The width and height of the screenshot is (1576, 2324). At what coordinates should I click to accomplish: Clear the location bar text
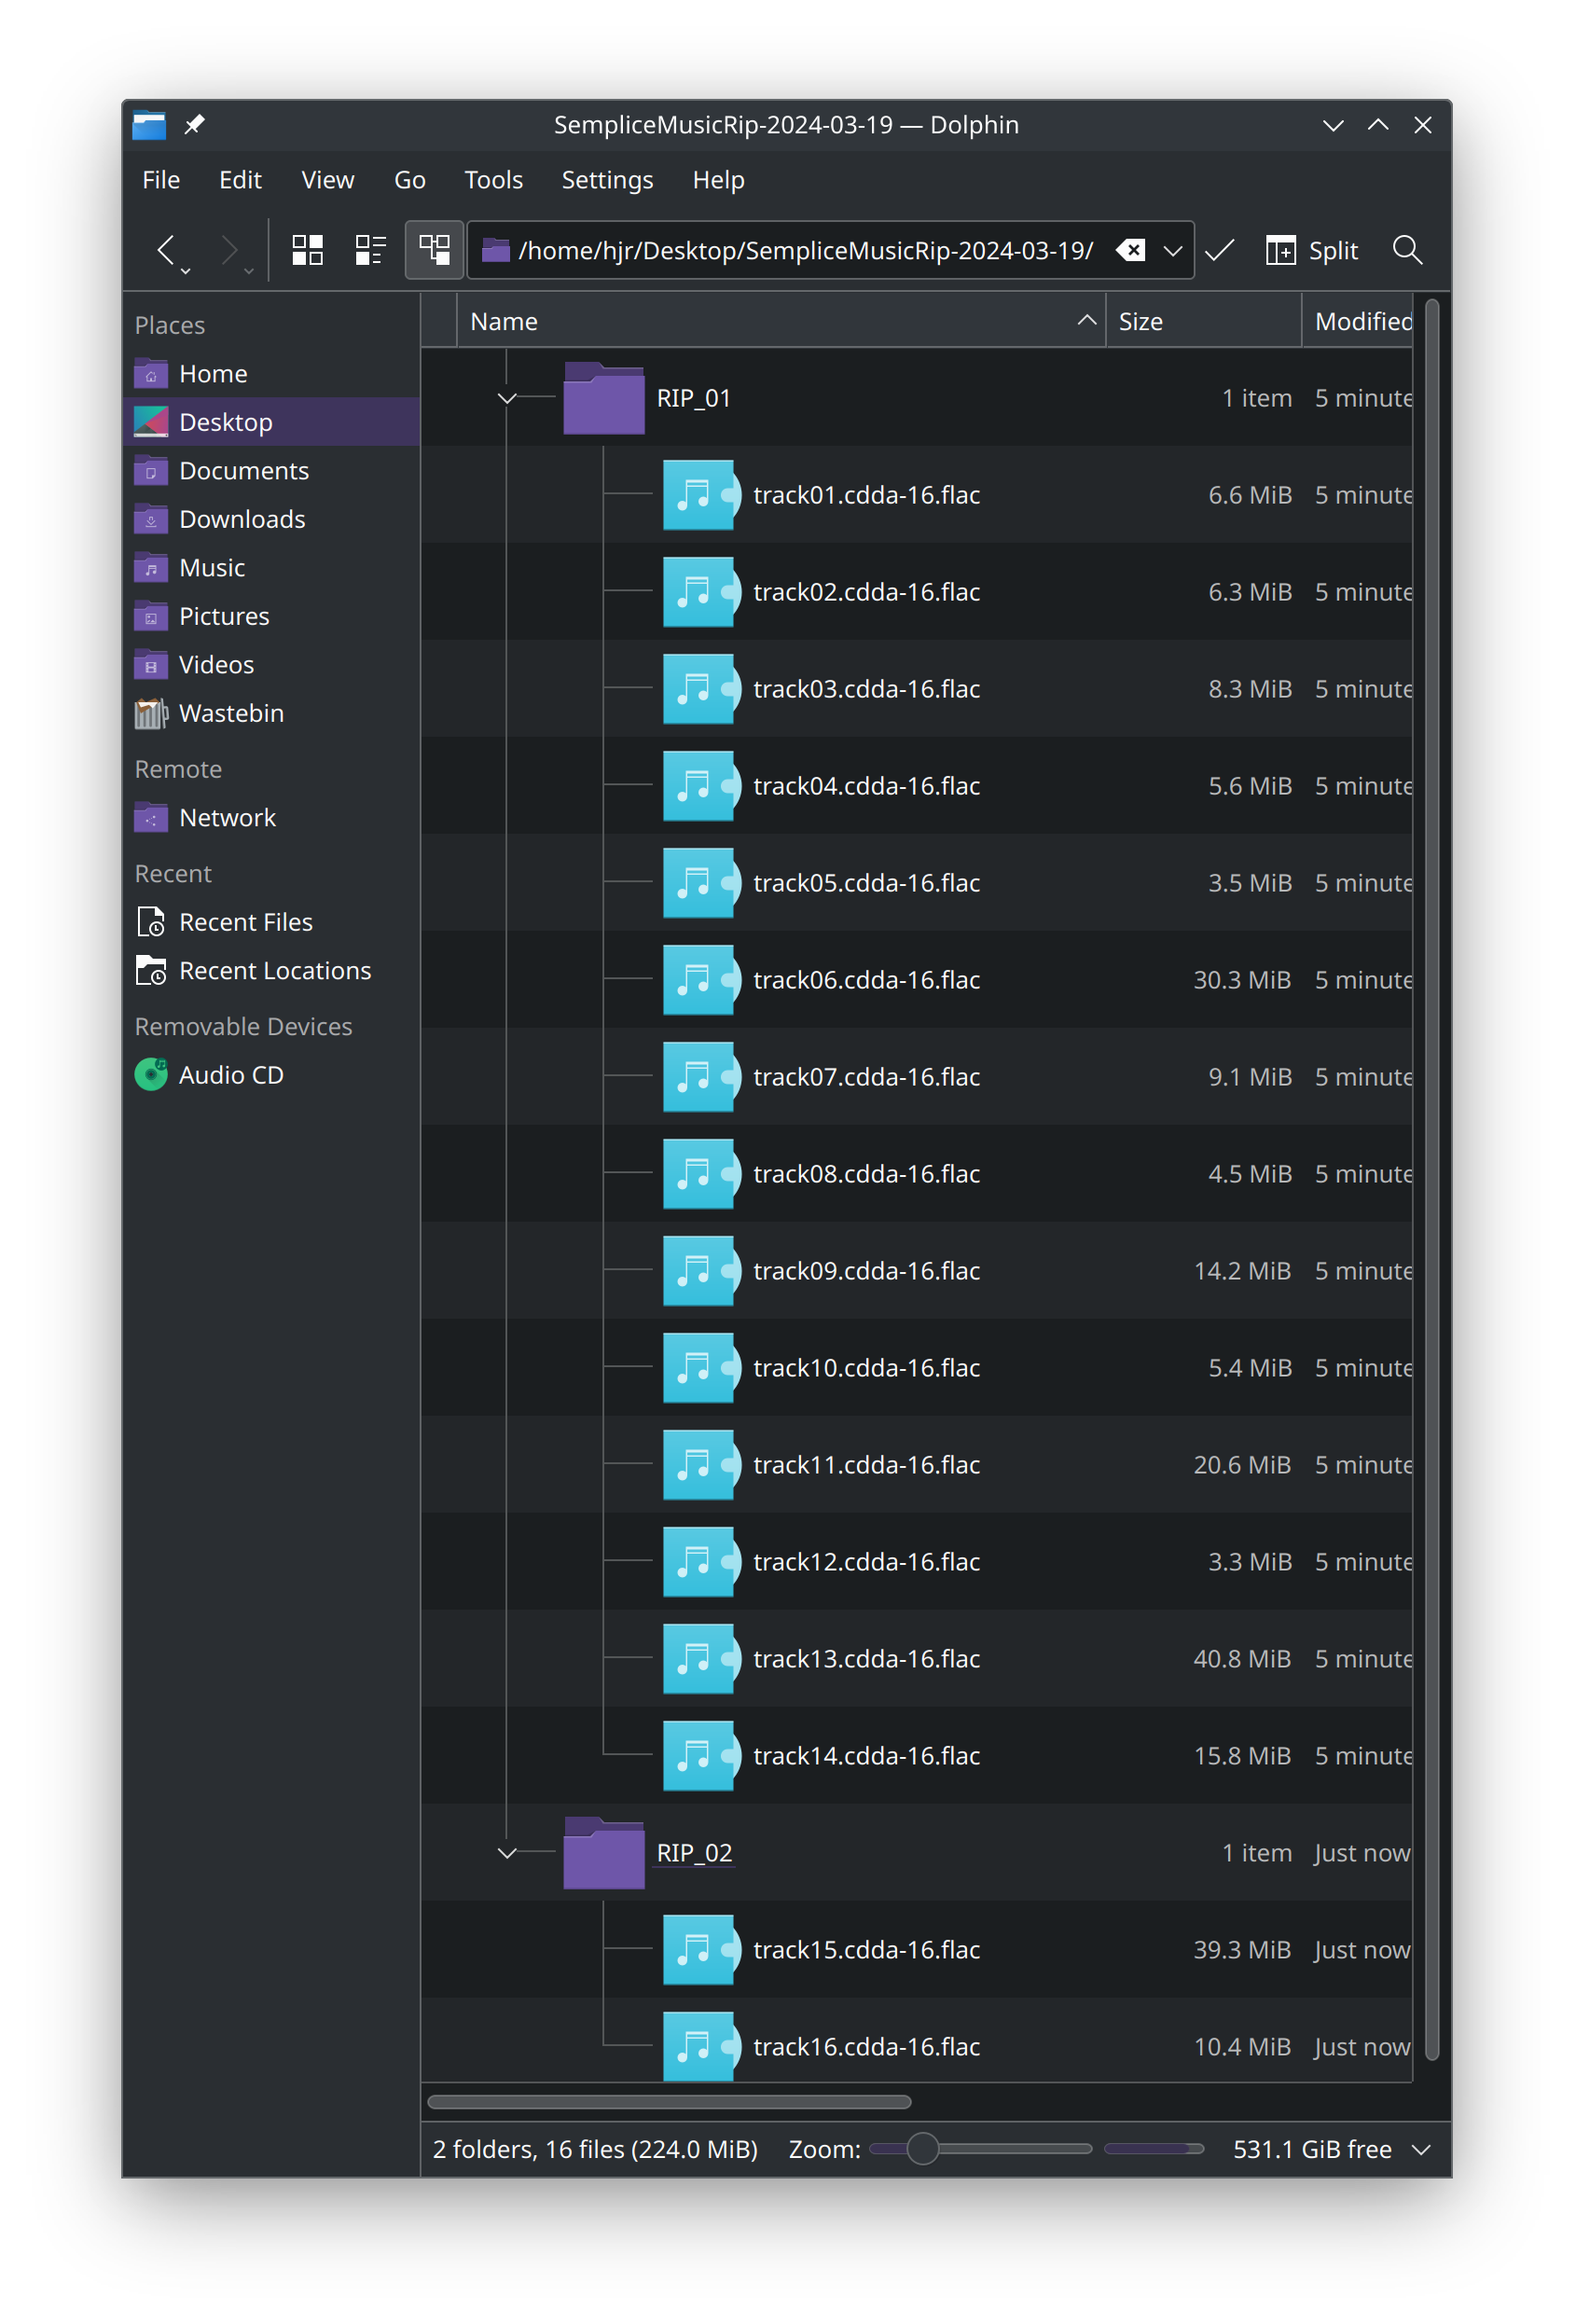coord(1131,250)
